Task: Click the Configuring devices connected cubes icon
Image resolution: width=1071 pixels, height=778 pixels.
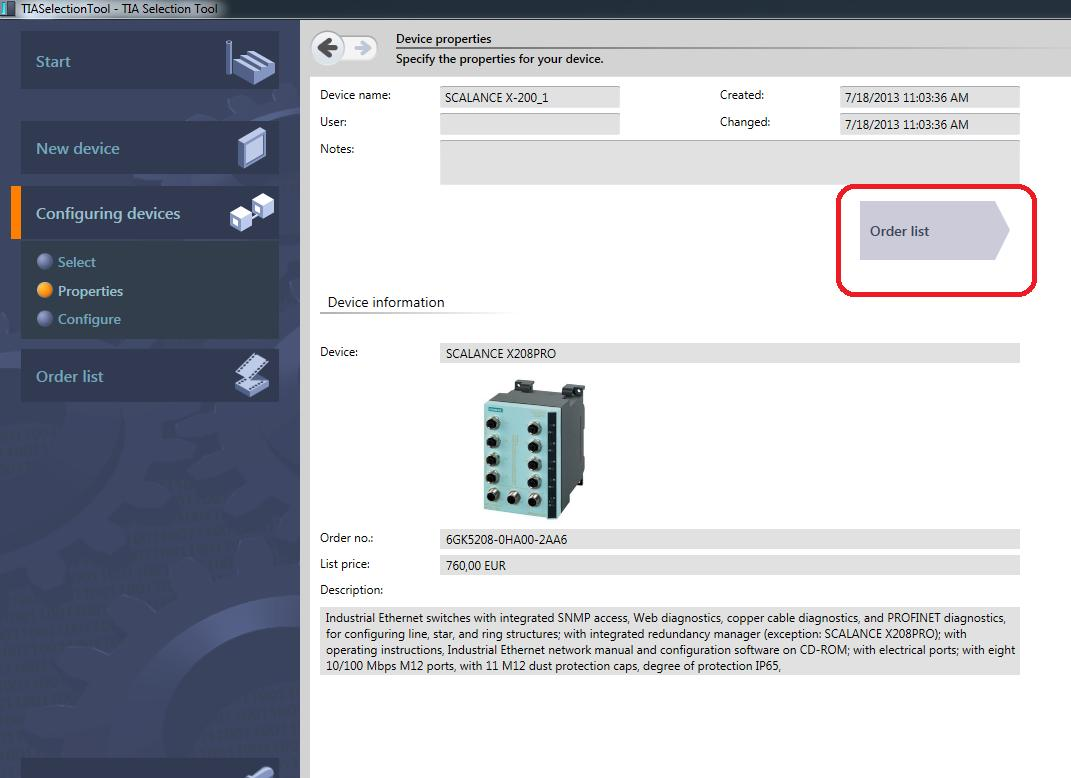Action: click(x=251, y=212)
